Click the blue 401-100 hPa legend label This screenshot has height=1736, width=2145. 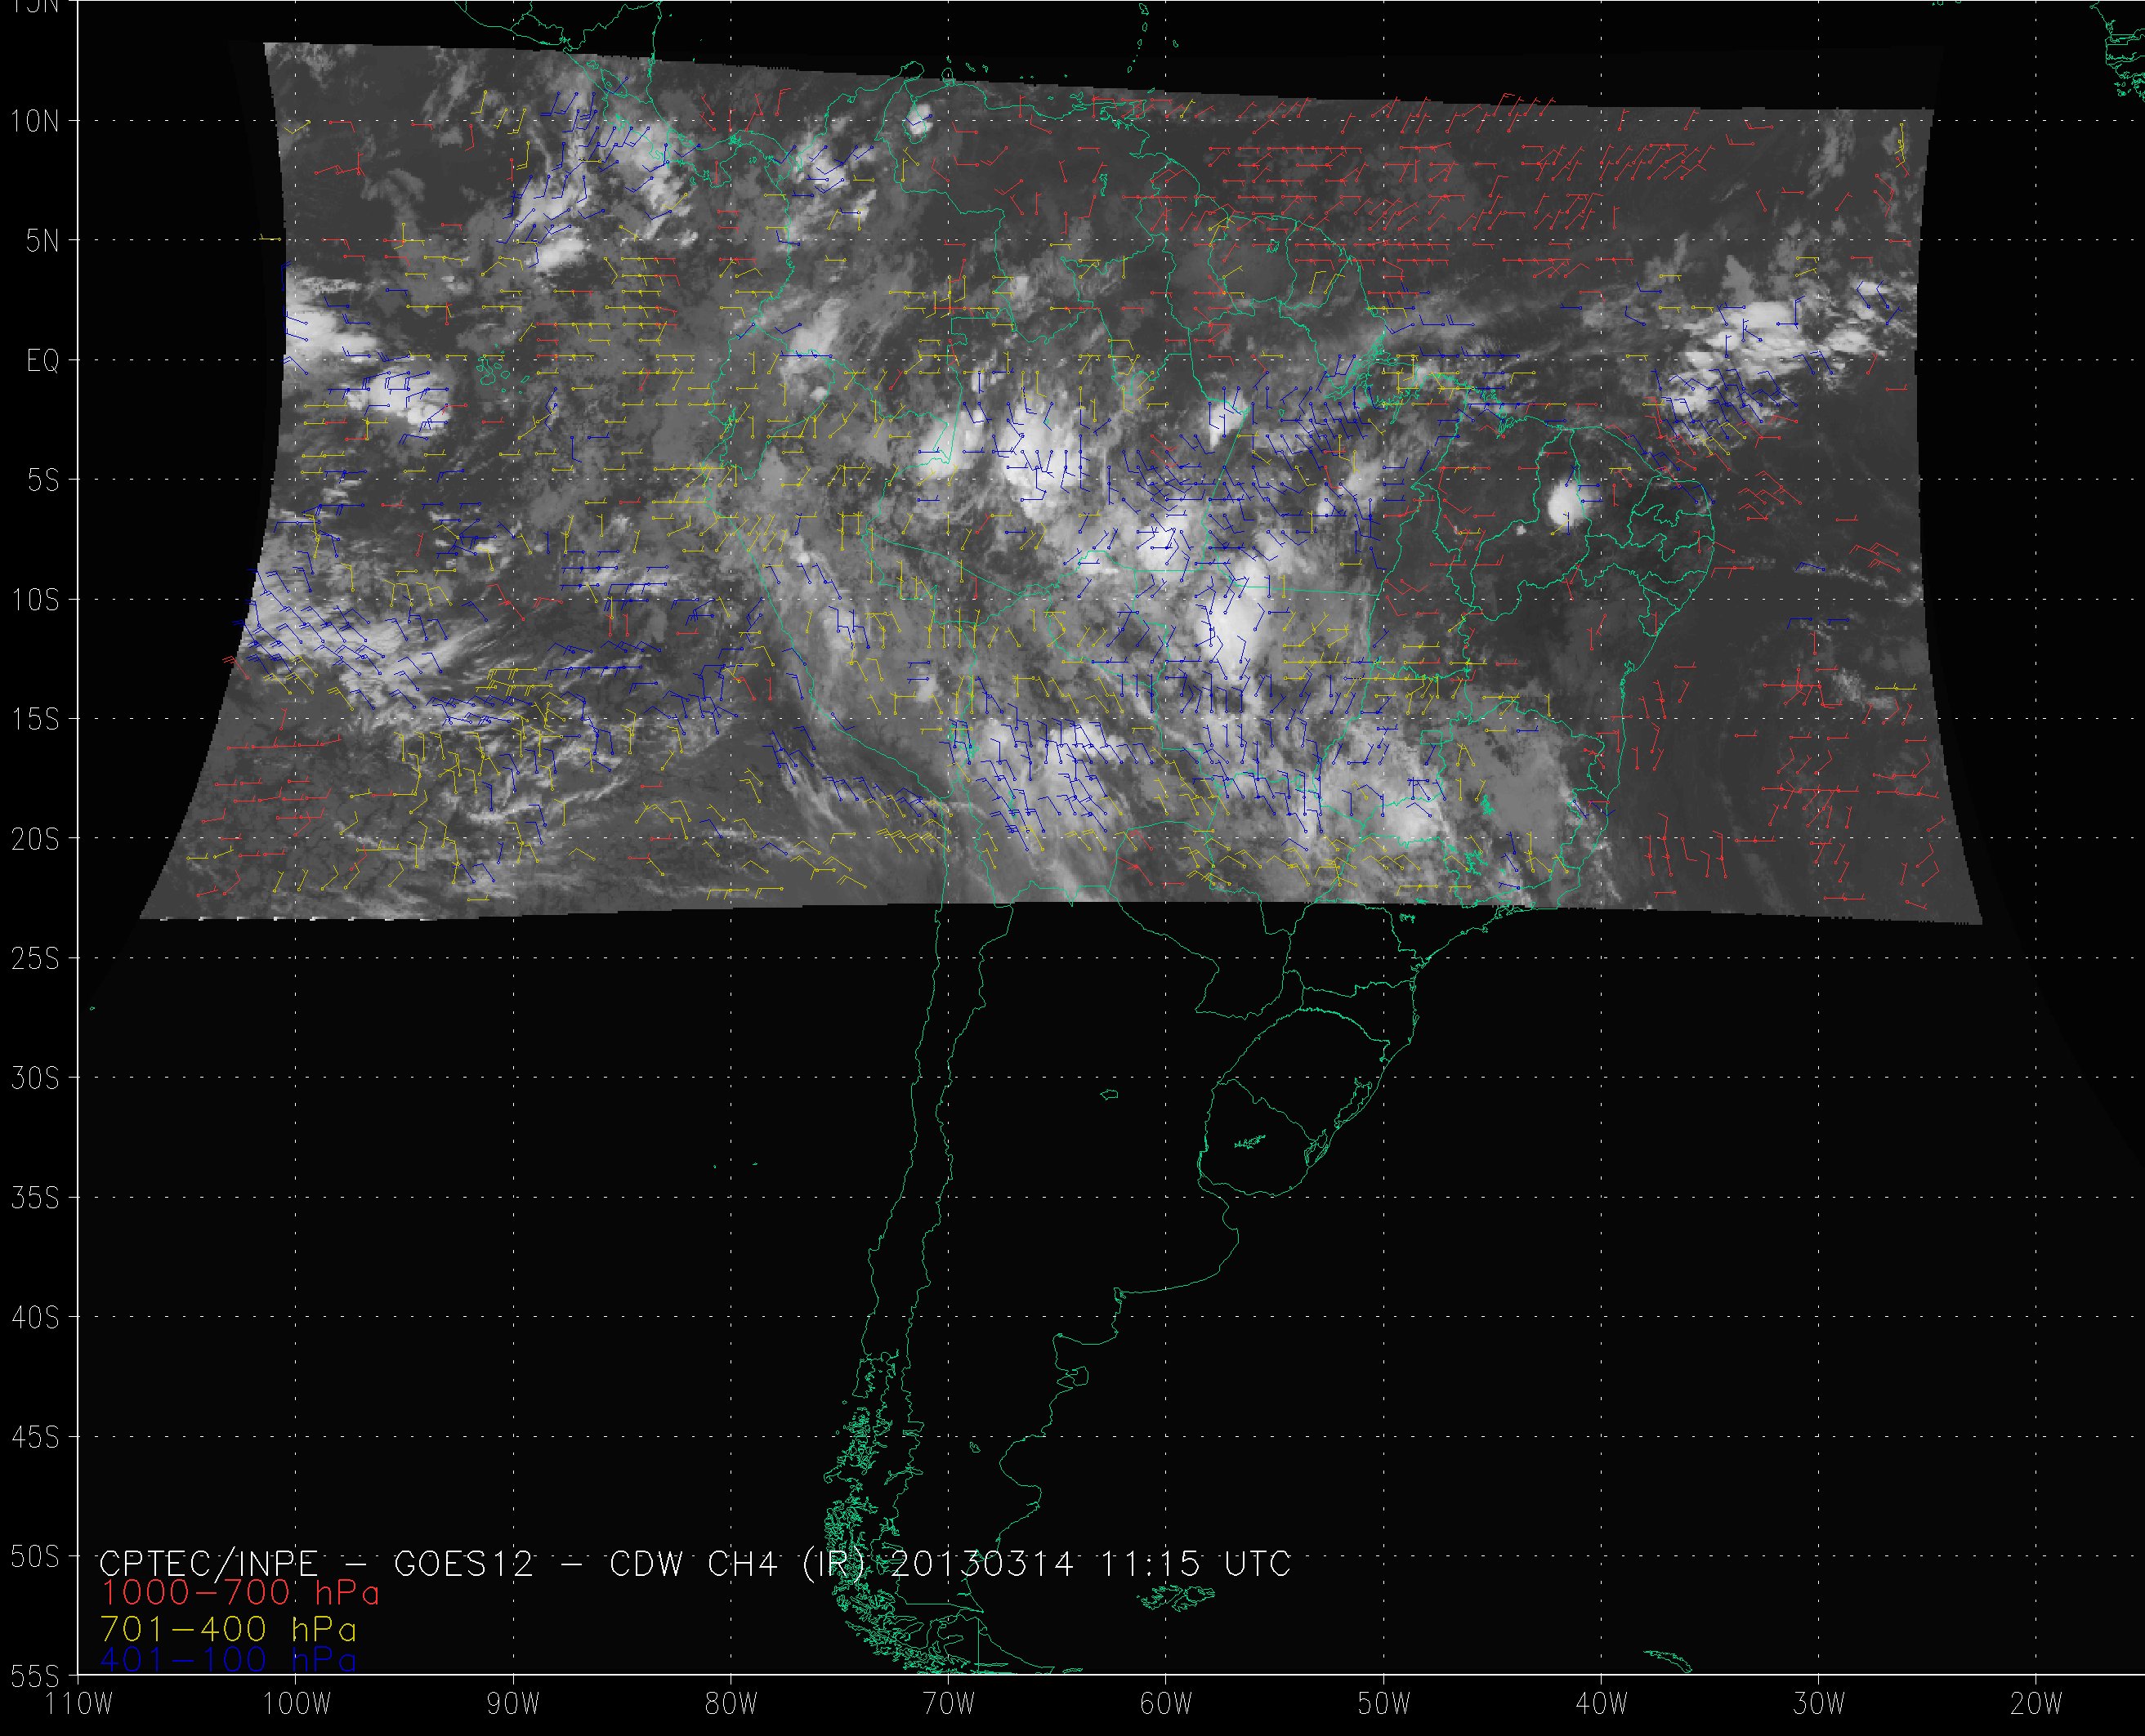pos(229,1660)
